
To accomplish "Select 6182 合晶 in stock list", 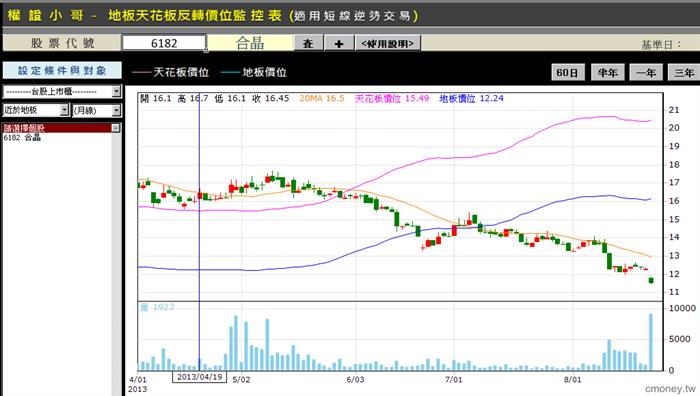I will pos(22,138).
